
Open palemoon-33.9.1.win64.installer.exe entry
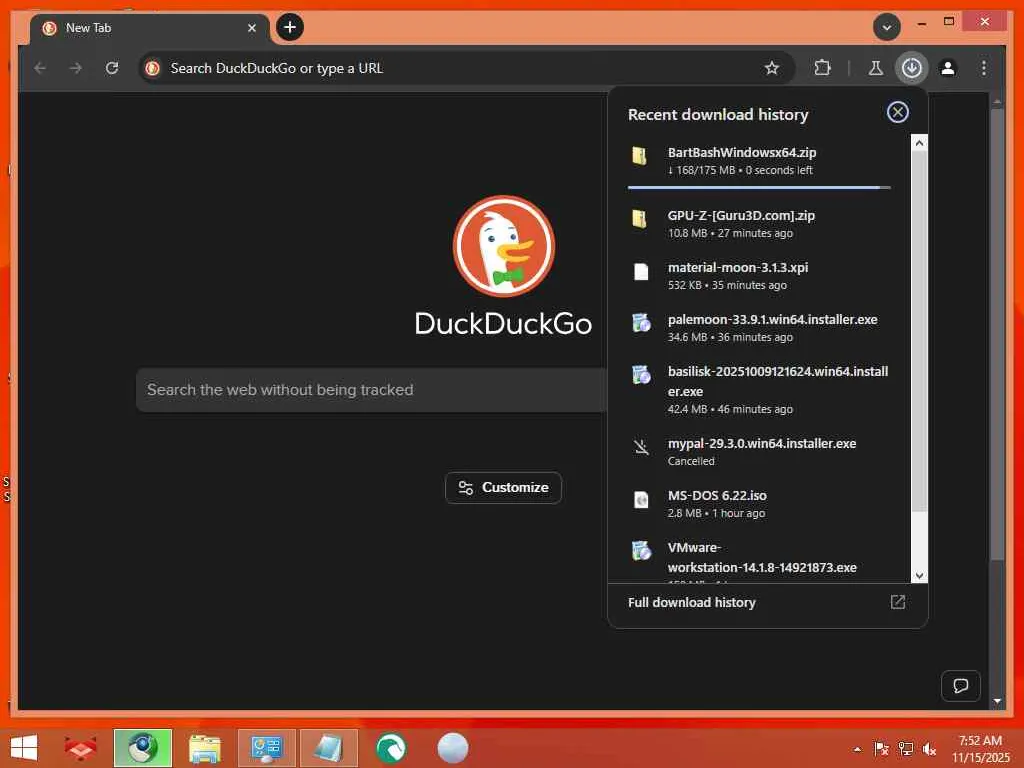759,328
